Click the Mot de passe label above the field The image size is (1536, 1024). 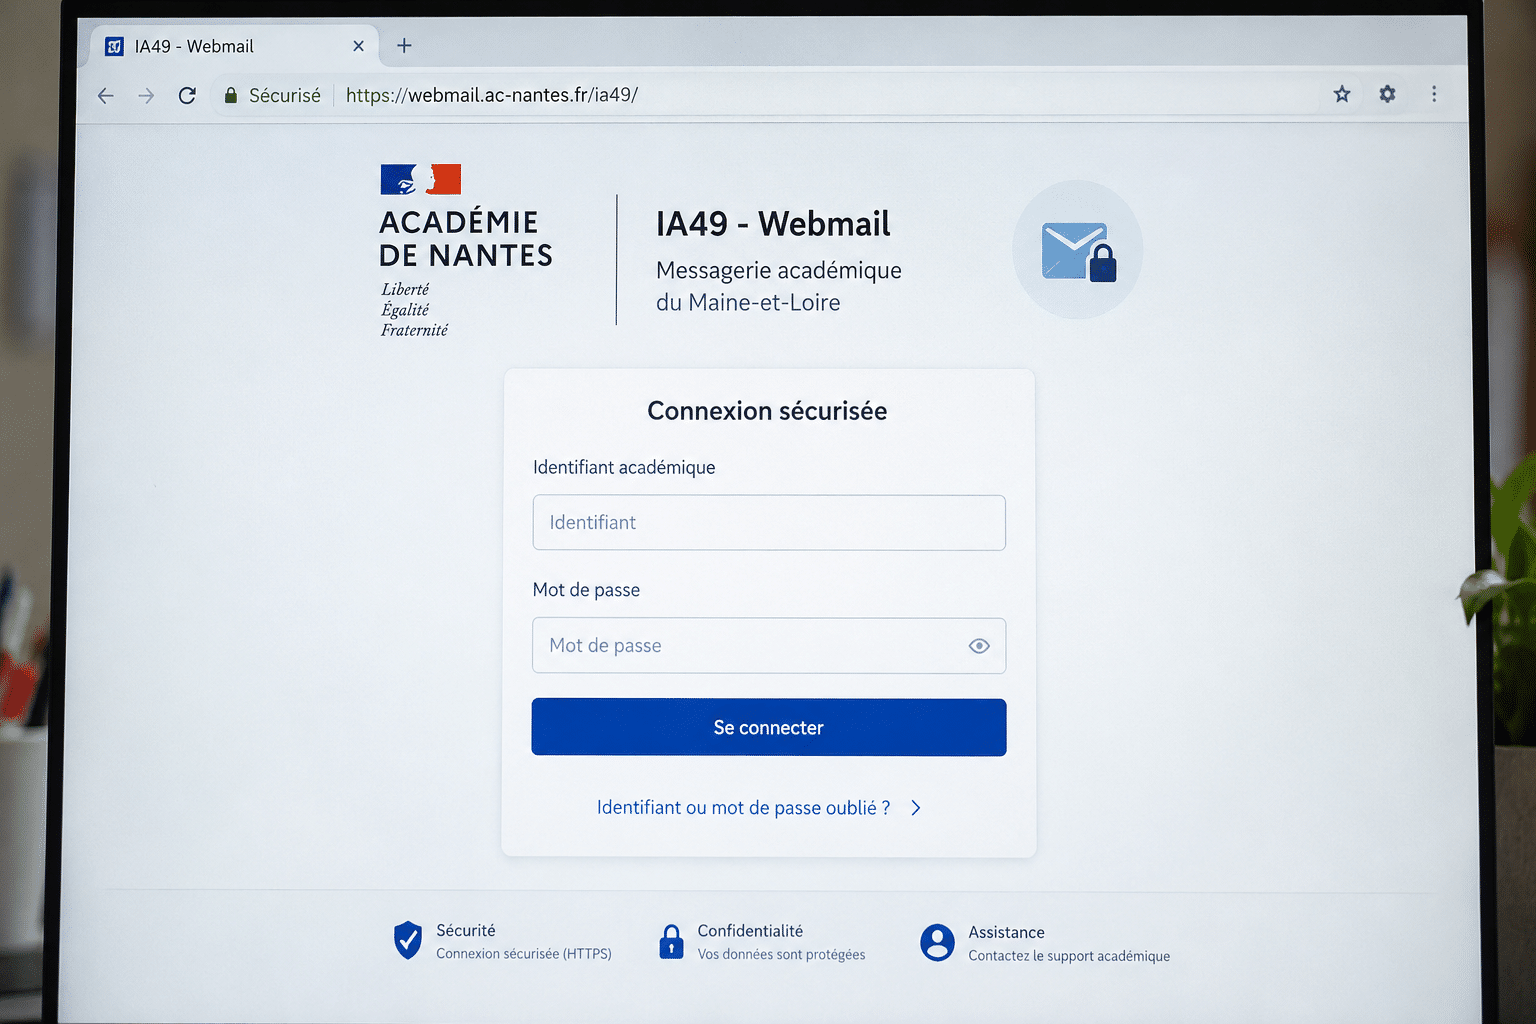point(586,590)
